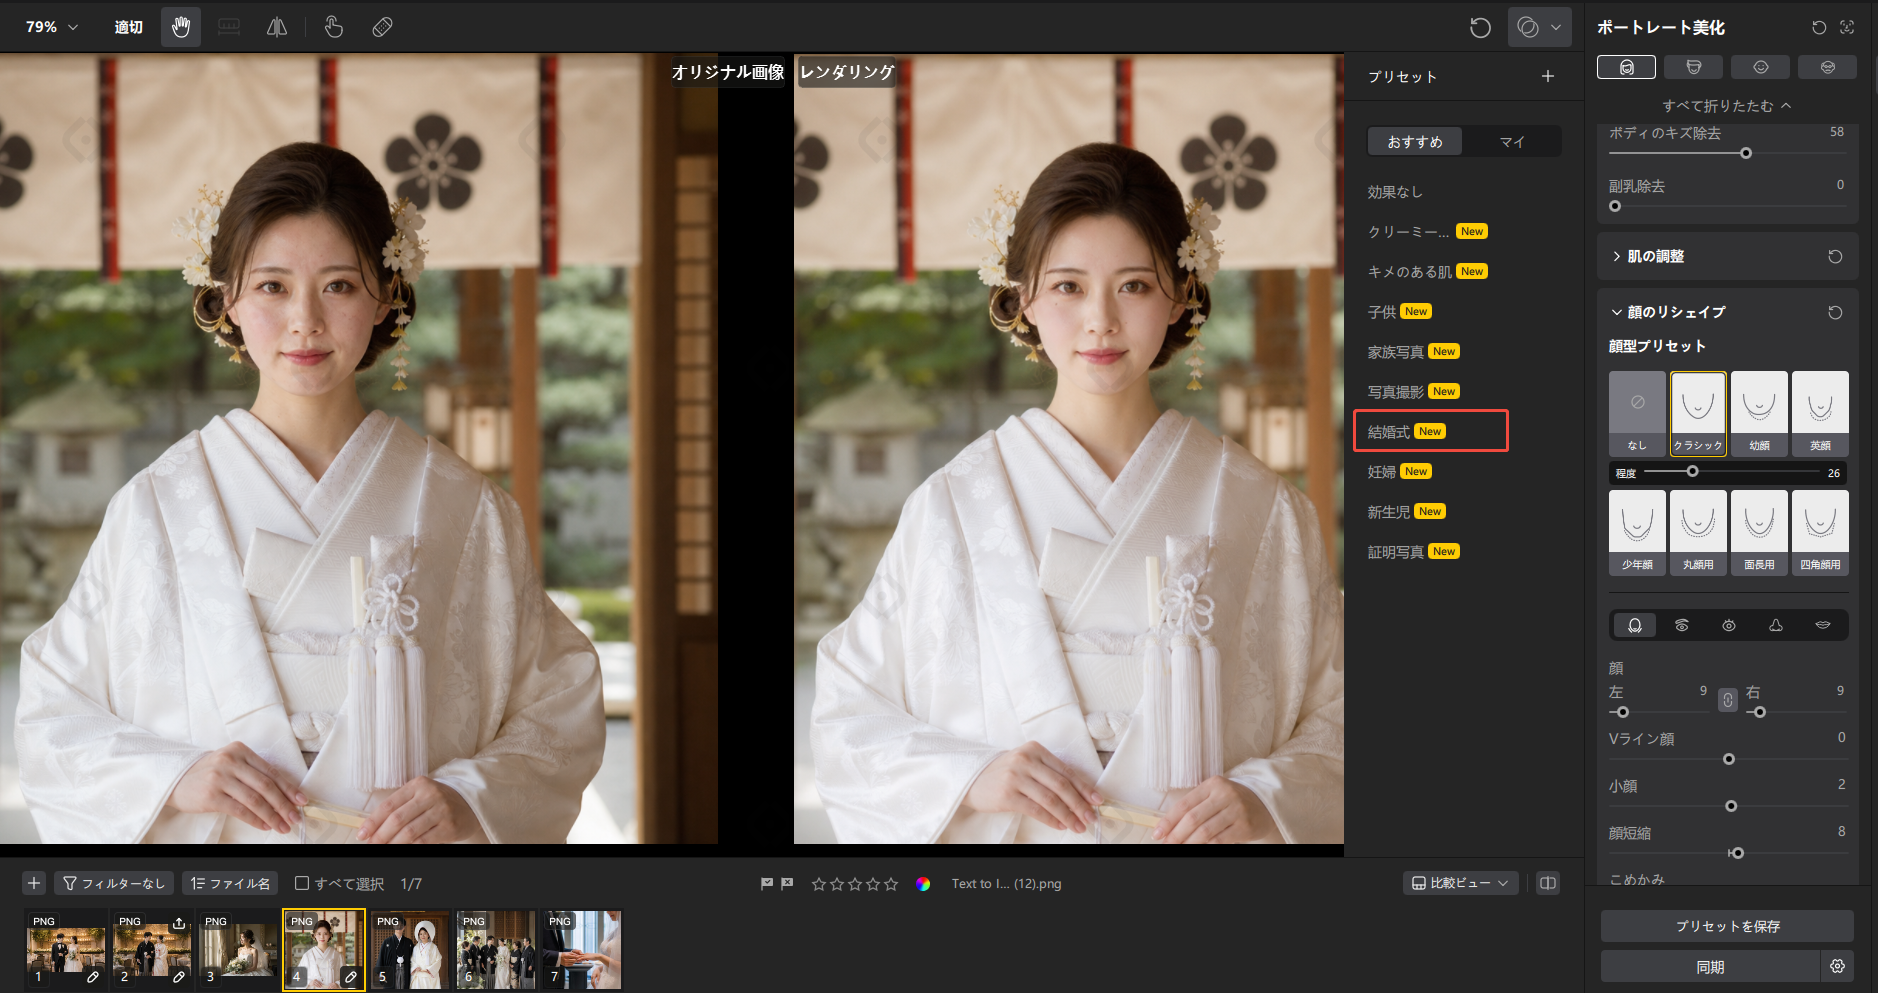Reset all portrait beautification settings
The height and width of the screenshot is (993, 1878).
[1819, 27]
